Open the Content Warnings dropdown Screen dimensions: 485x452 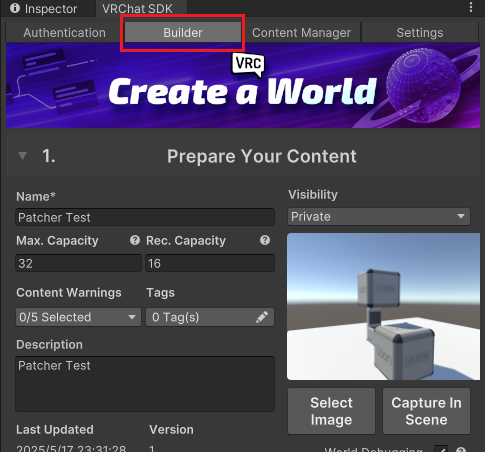tap(78, 317)
